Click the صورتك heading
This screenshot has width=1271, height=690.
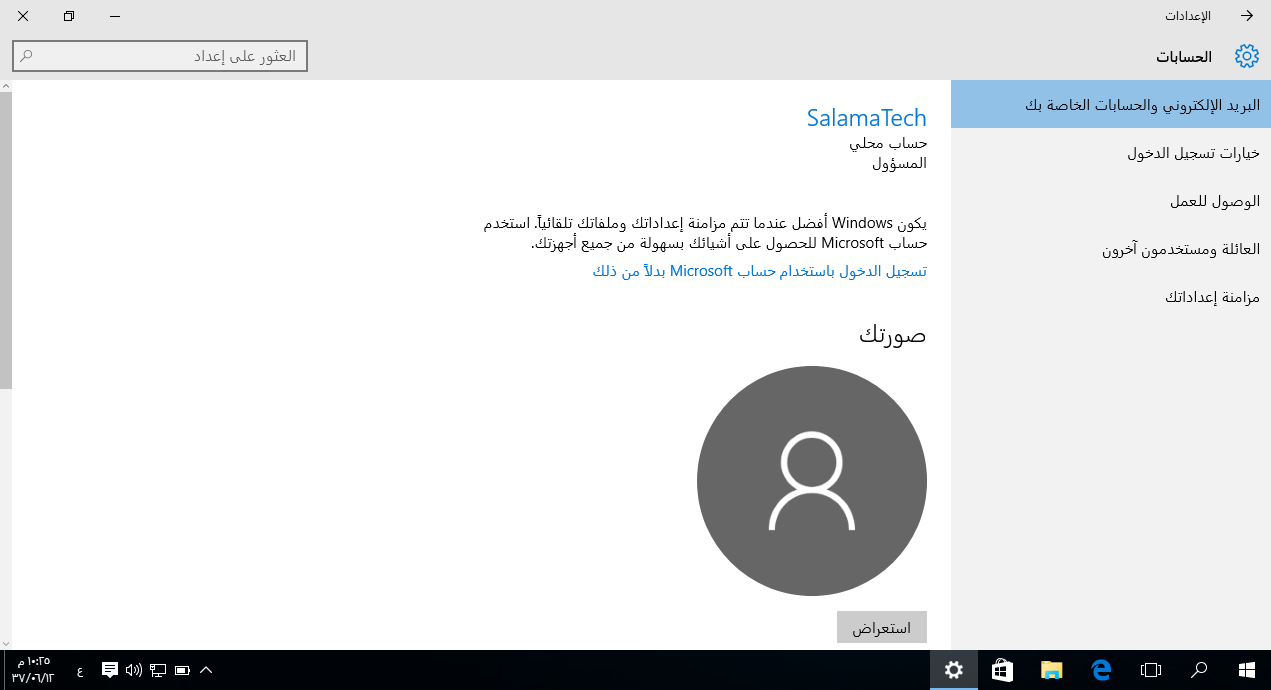pos(892,334)
